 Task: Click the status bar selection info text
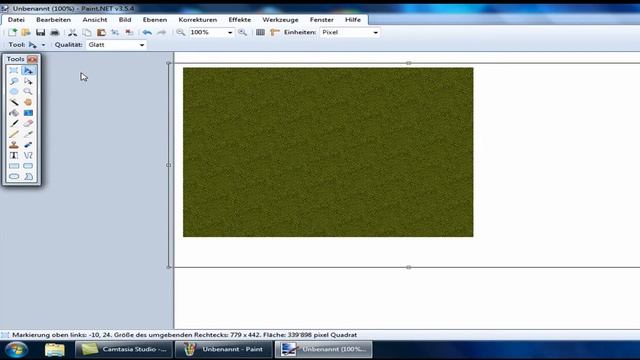point(184,335)
